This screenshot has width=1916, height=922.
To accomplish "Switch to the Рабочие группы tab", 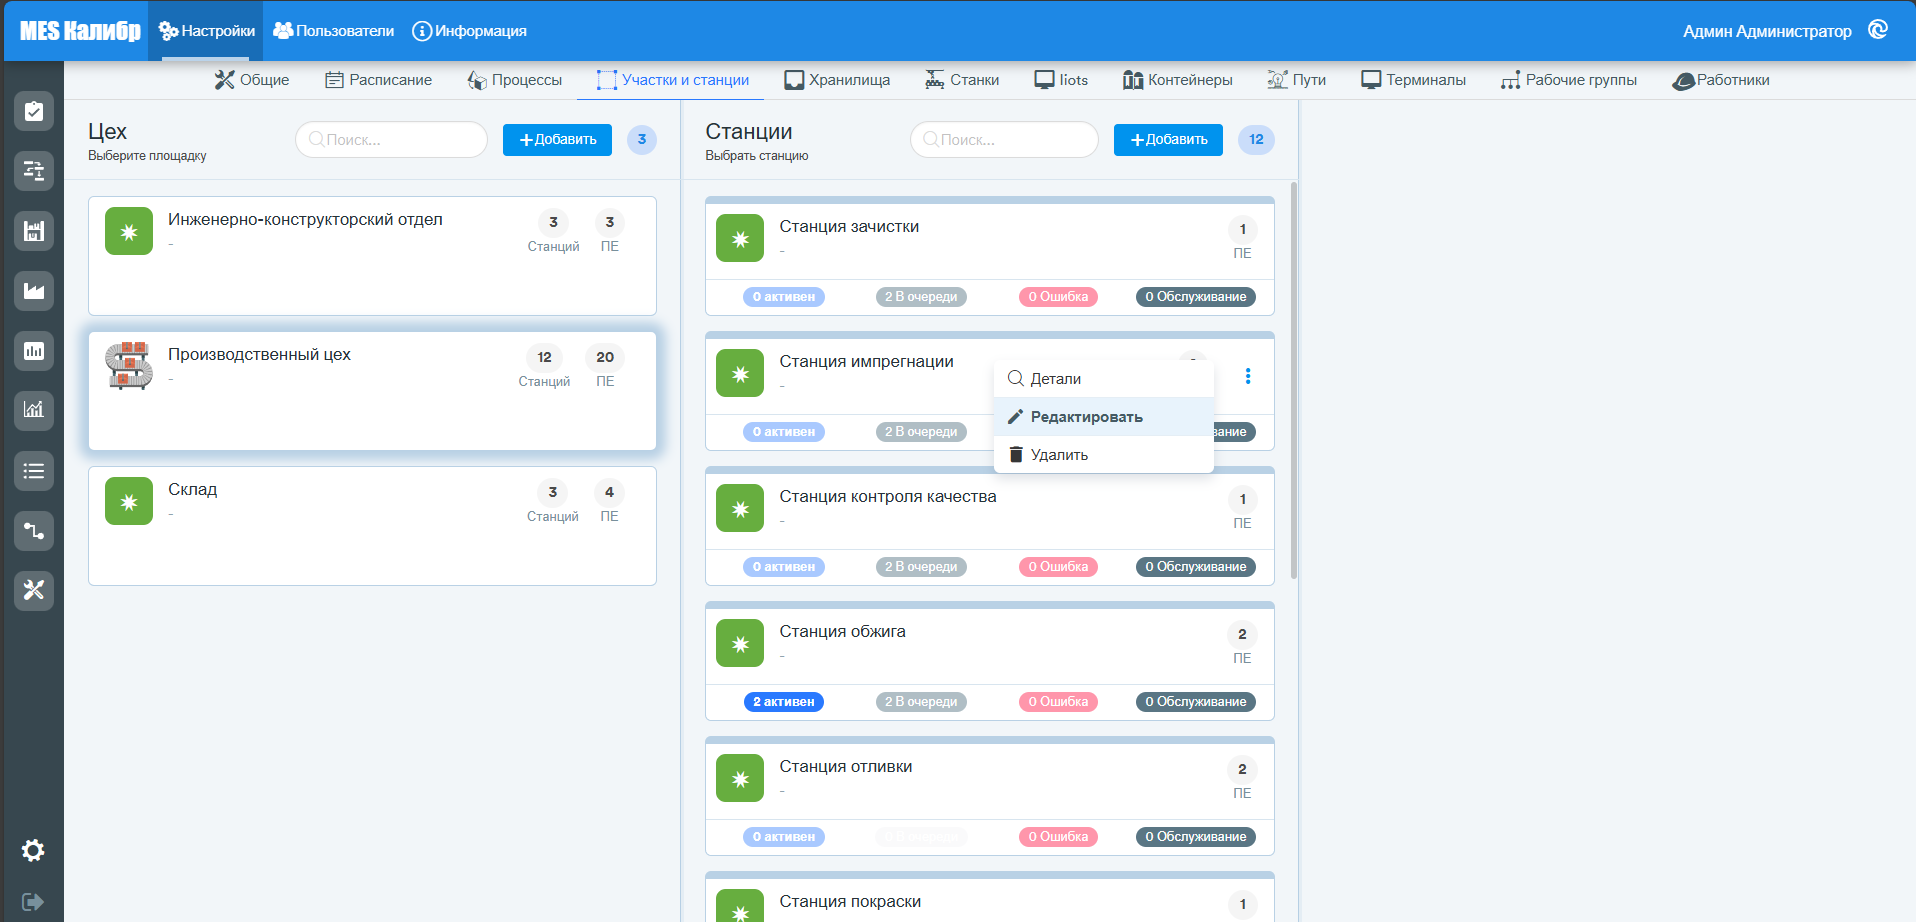I will pos(1569,80).
